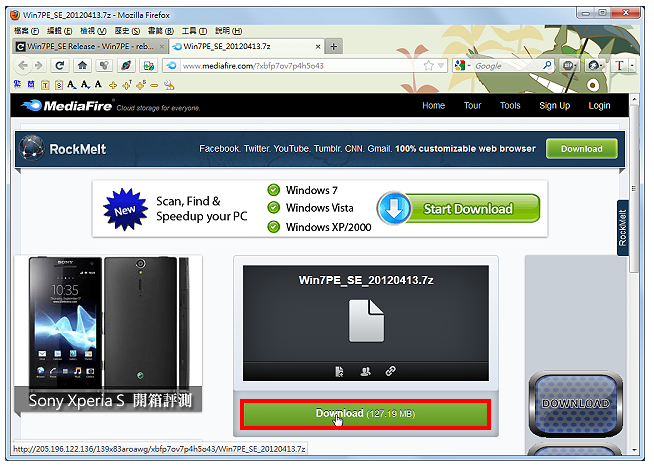Click the Google search magnifier icon
The image size is (654, 467).
tap(547, 65)
